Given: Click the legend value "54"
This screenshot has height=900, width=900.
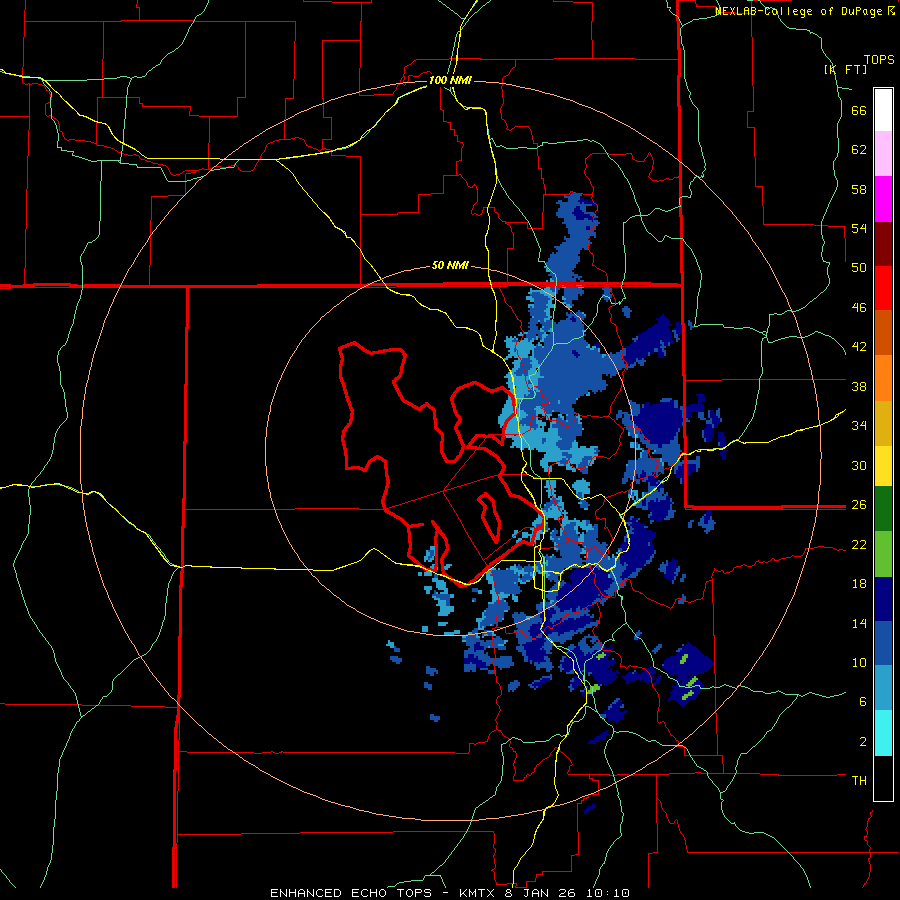Looking at the screenshot, I should [859, 228].
